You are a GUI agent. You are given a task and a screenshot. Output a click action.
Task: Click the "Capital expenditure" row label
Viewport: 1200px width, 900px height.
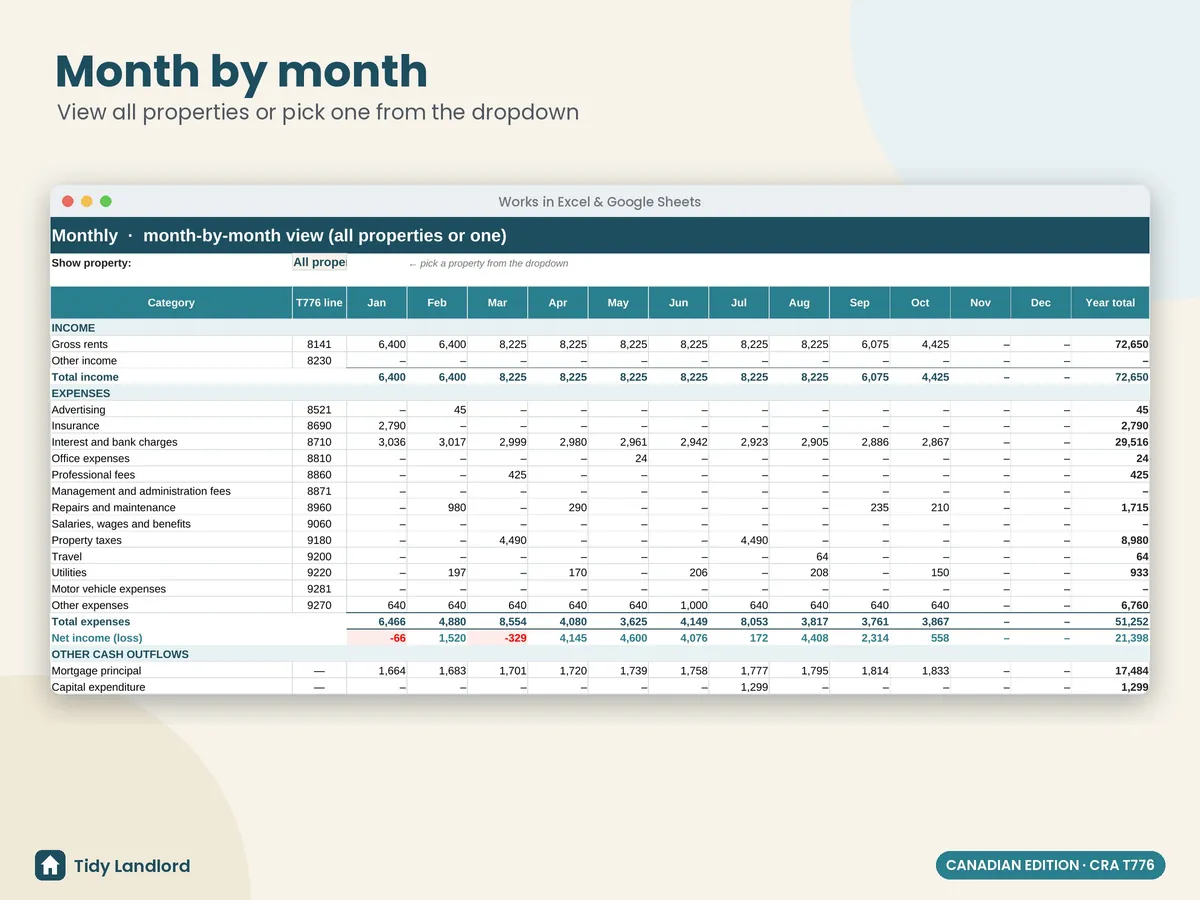(x=98, y=687)
